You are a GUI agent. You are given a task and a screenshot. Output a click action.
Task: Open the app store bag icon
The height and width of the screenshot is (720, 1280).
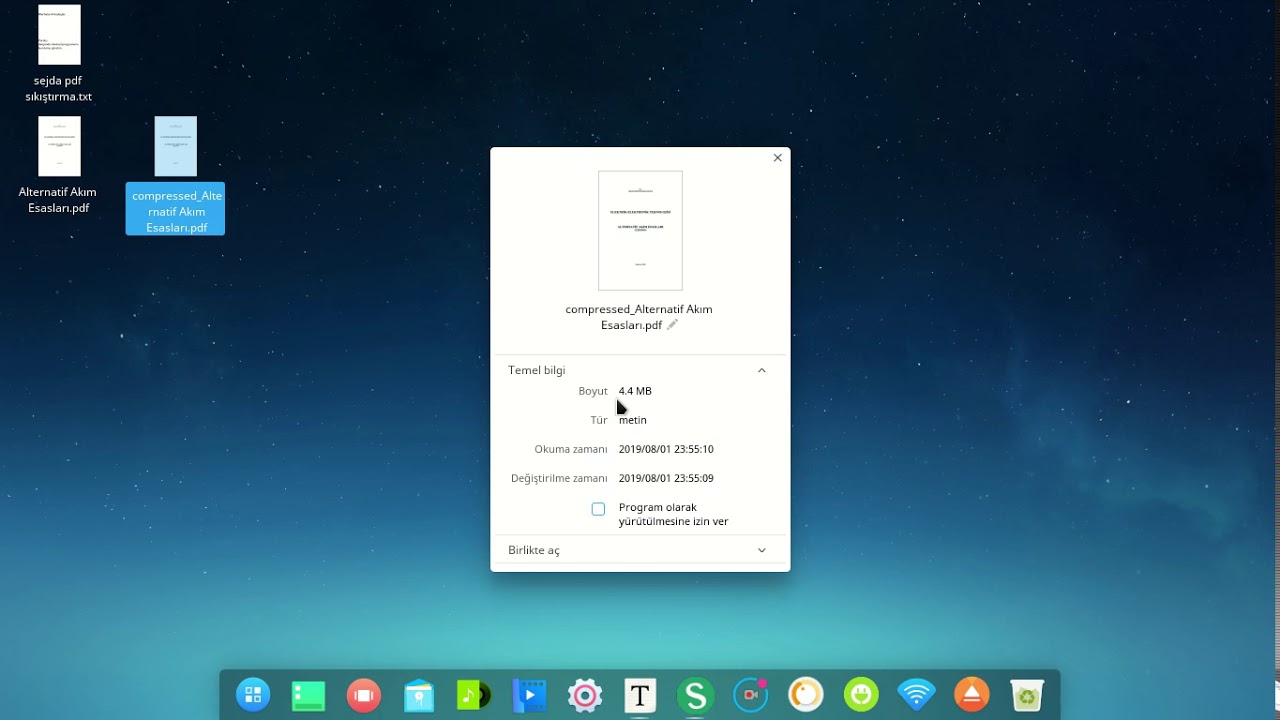(419, 695)
